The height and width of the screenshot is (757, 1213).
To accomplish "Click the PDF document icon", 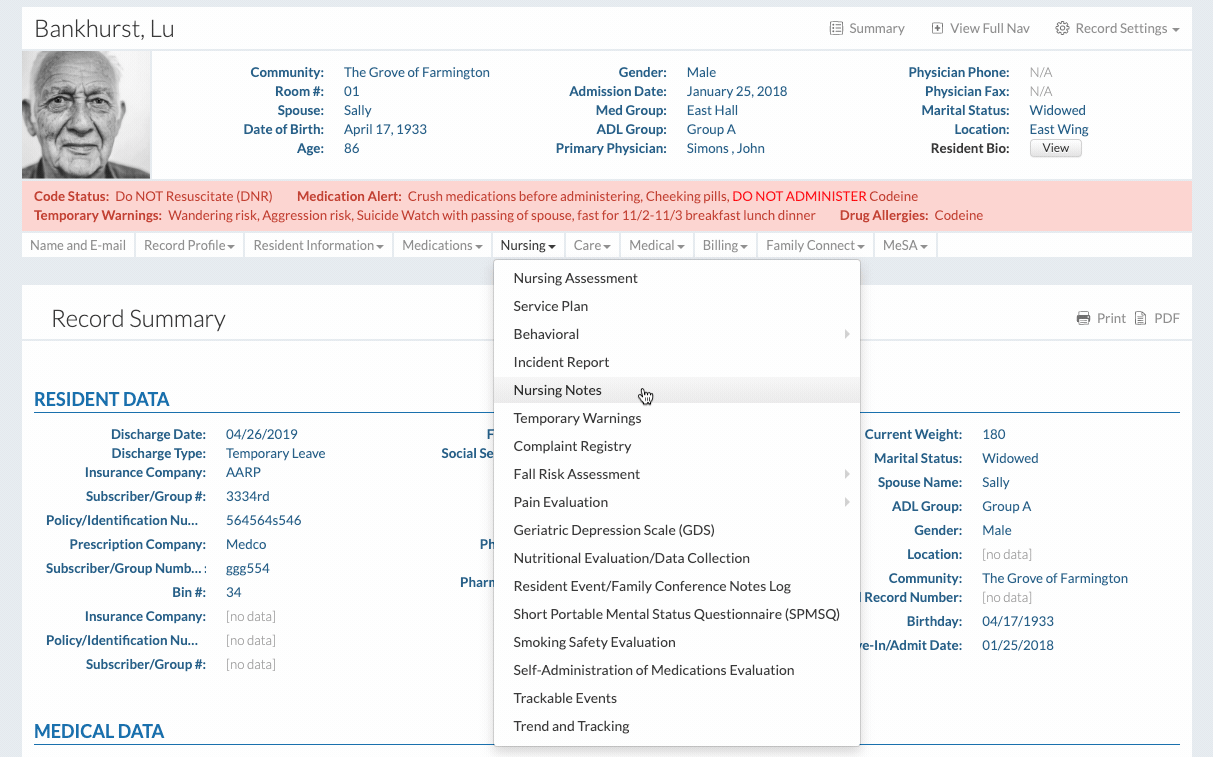I will (x=1139, y=319).
